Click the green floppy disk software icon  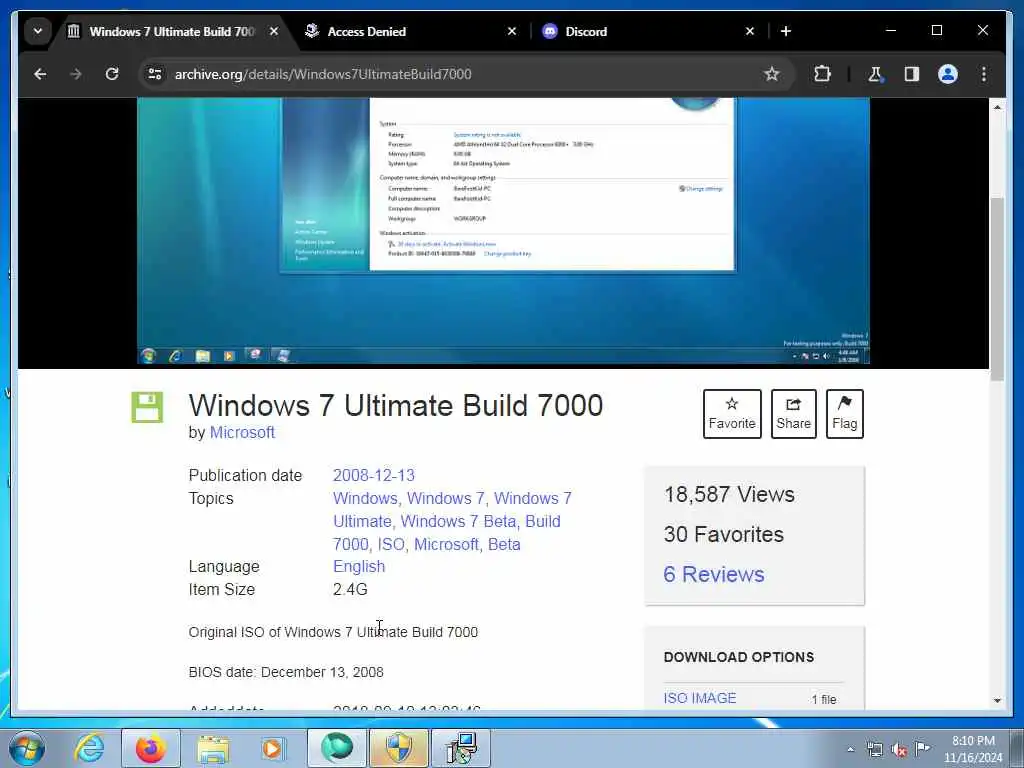click(147, 408)
